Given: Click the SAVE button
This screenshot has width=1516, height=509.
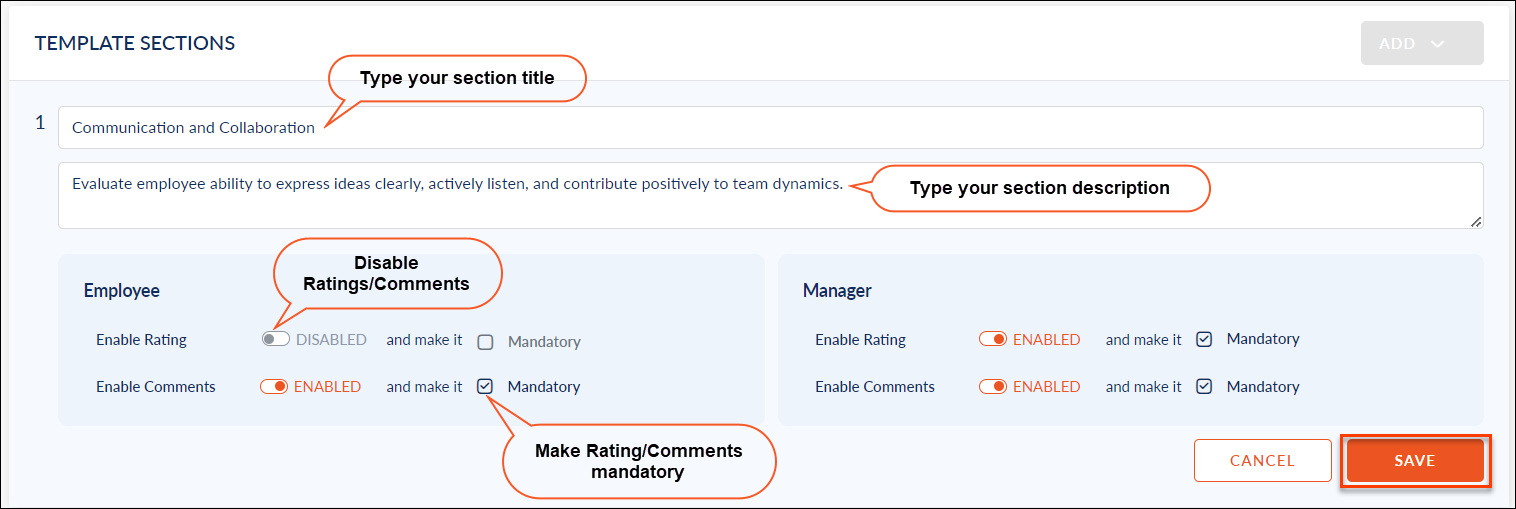Looking at the screenshot, I should (x=1415, y=461).
